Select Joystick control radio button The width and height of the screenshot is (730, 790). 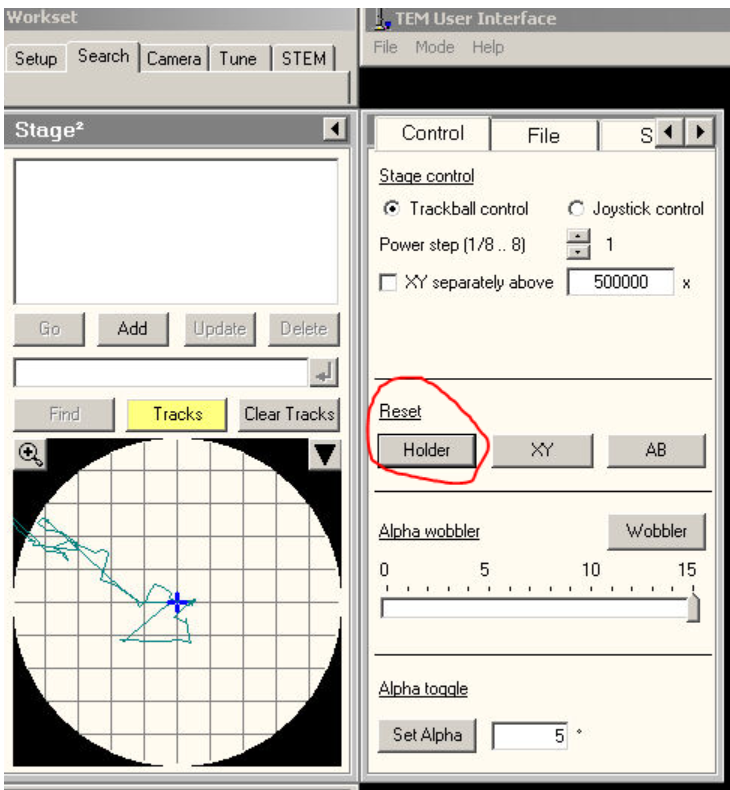pos(575,209)
